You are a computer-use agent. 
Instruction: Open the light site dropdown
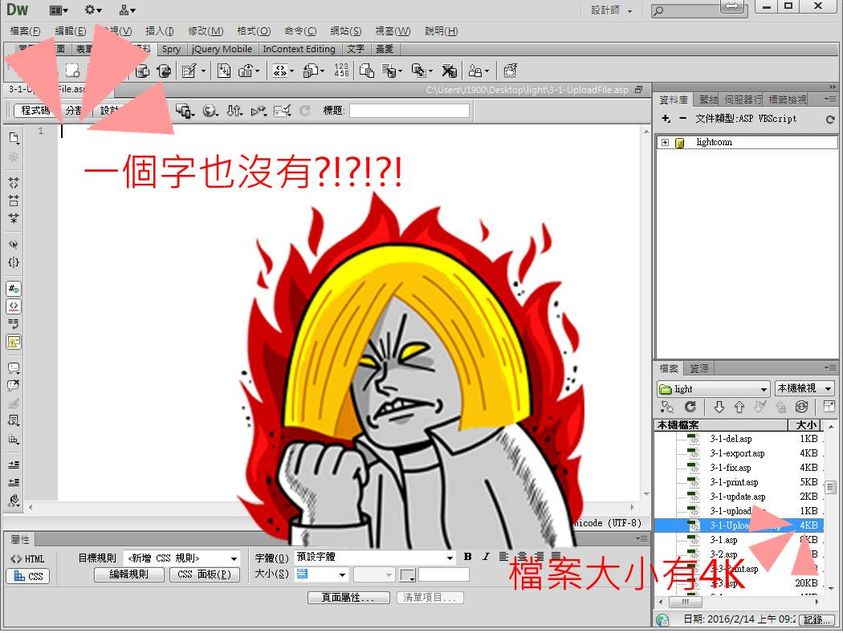tap(710, 388)
